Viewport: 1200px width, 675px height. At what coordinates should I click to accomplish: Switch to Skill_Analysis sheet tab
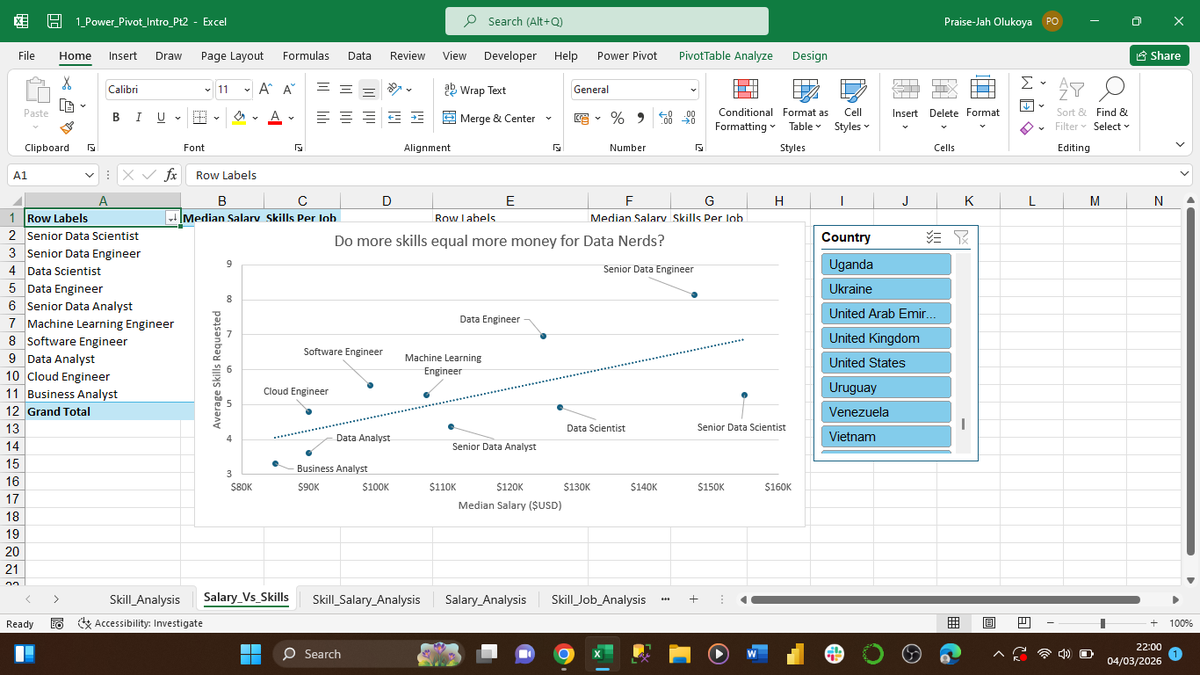[x=144, y=599]
